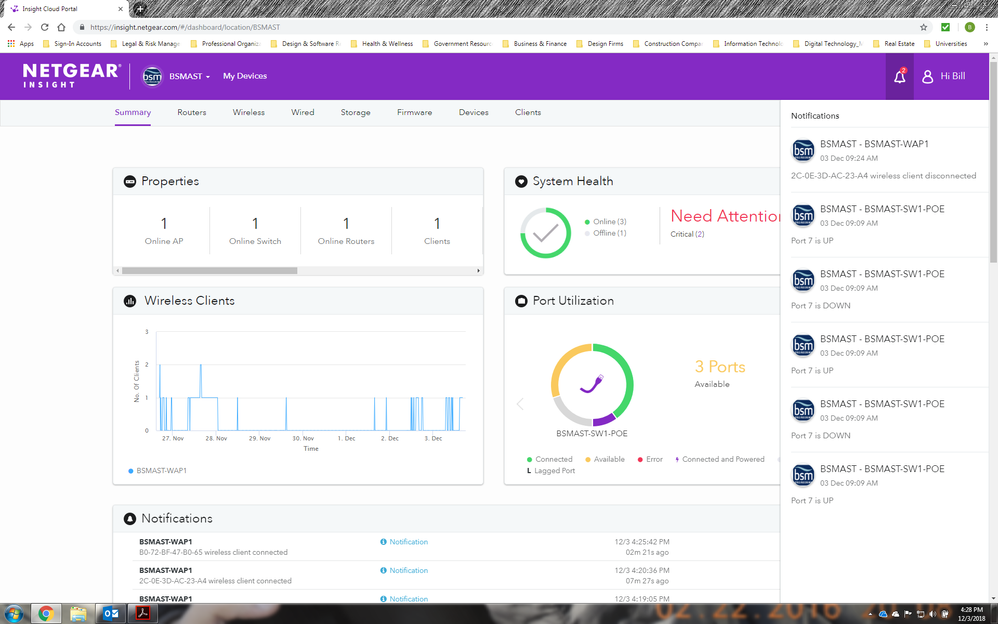
Task: Toggle Connected legend in Port Utilization
Action: 549,460
